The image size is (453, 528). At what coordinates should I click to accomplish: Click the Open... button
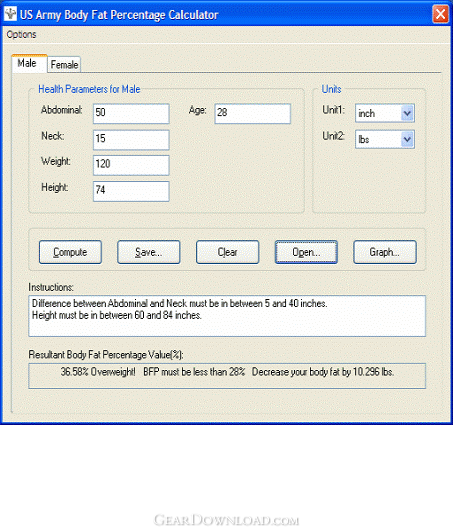click(306, 252)
